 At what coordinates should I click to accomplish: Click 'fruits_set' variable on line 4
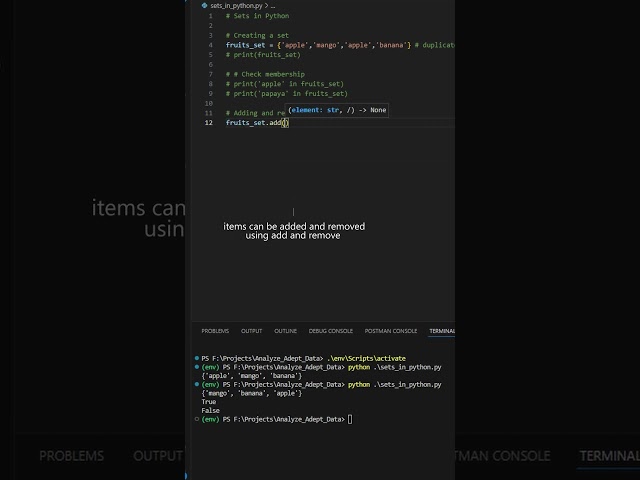click(245, 45)
